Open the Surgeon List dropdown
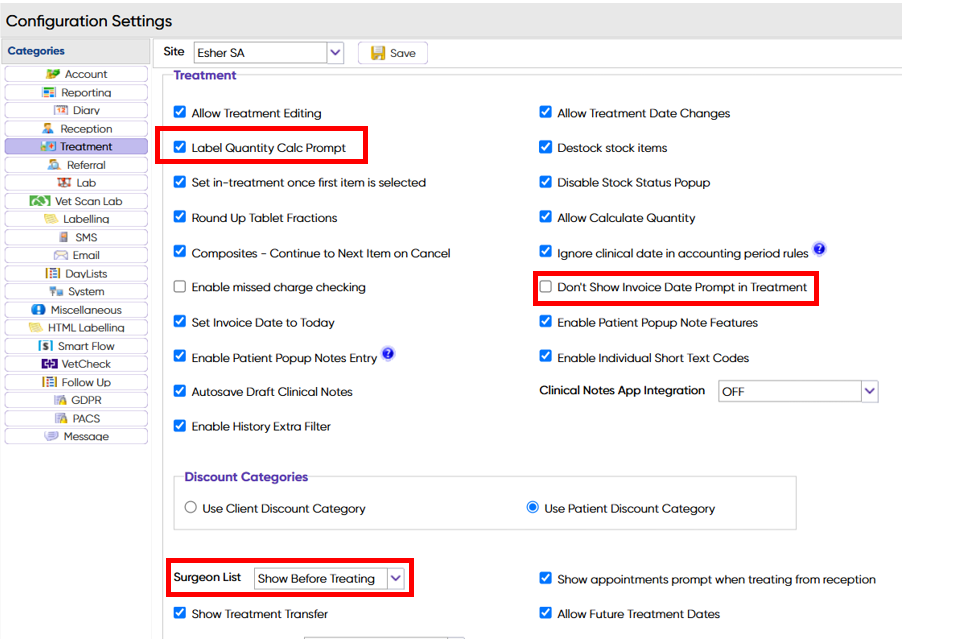The width and height of the screenshot is (963, 642). 396,578
